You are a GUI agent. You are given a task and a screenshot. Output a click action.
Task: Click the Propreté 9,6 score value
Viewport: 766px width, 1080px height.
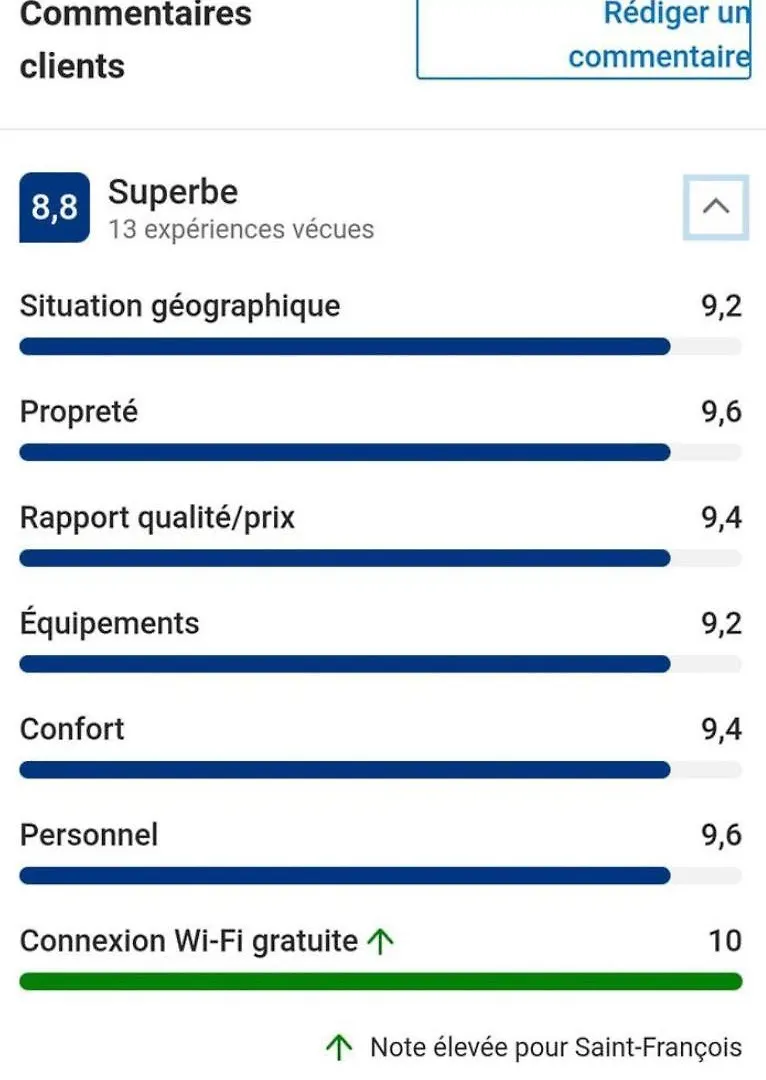[x=721, y=412]
